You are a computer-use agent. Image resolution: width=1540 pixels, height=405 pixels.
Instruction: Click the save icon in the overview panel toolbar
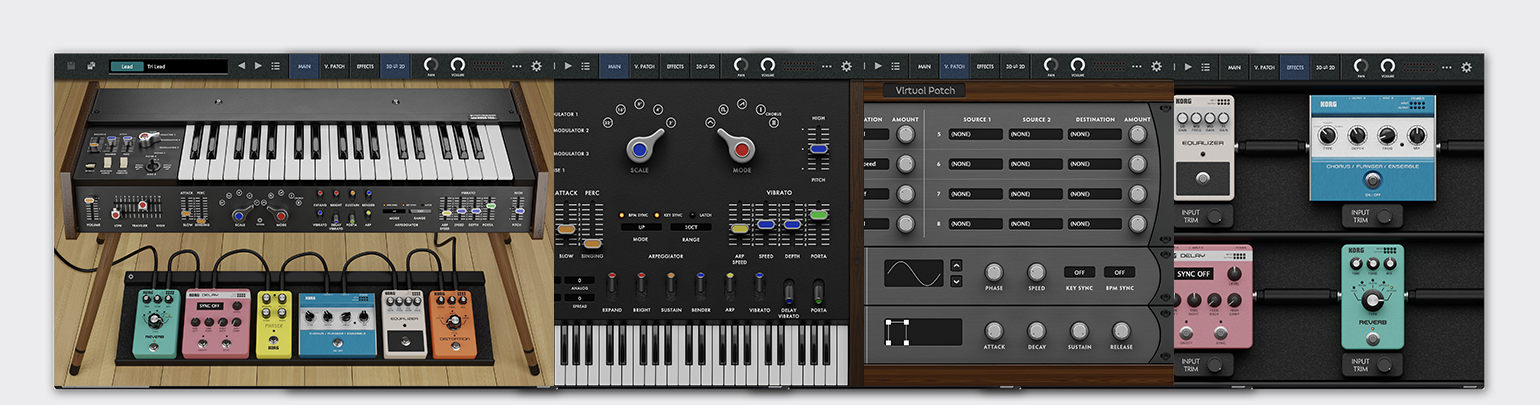(71, 66)
